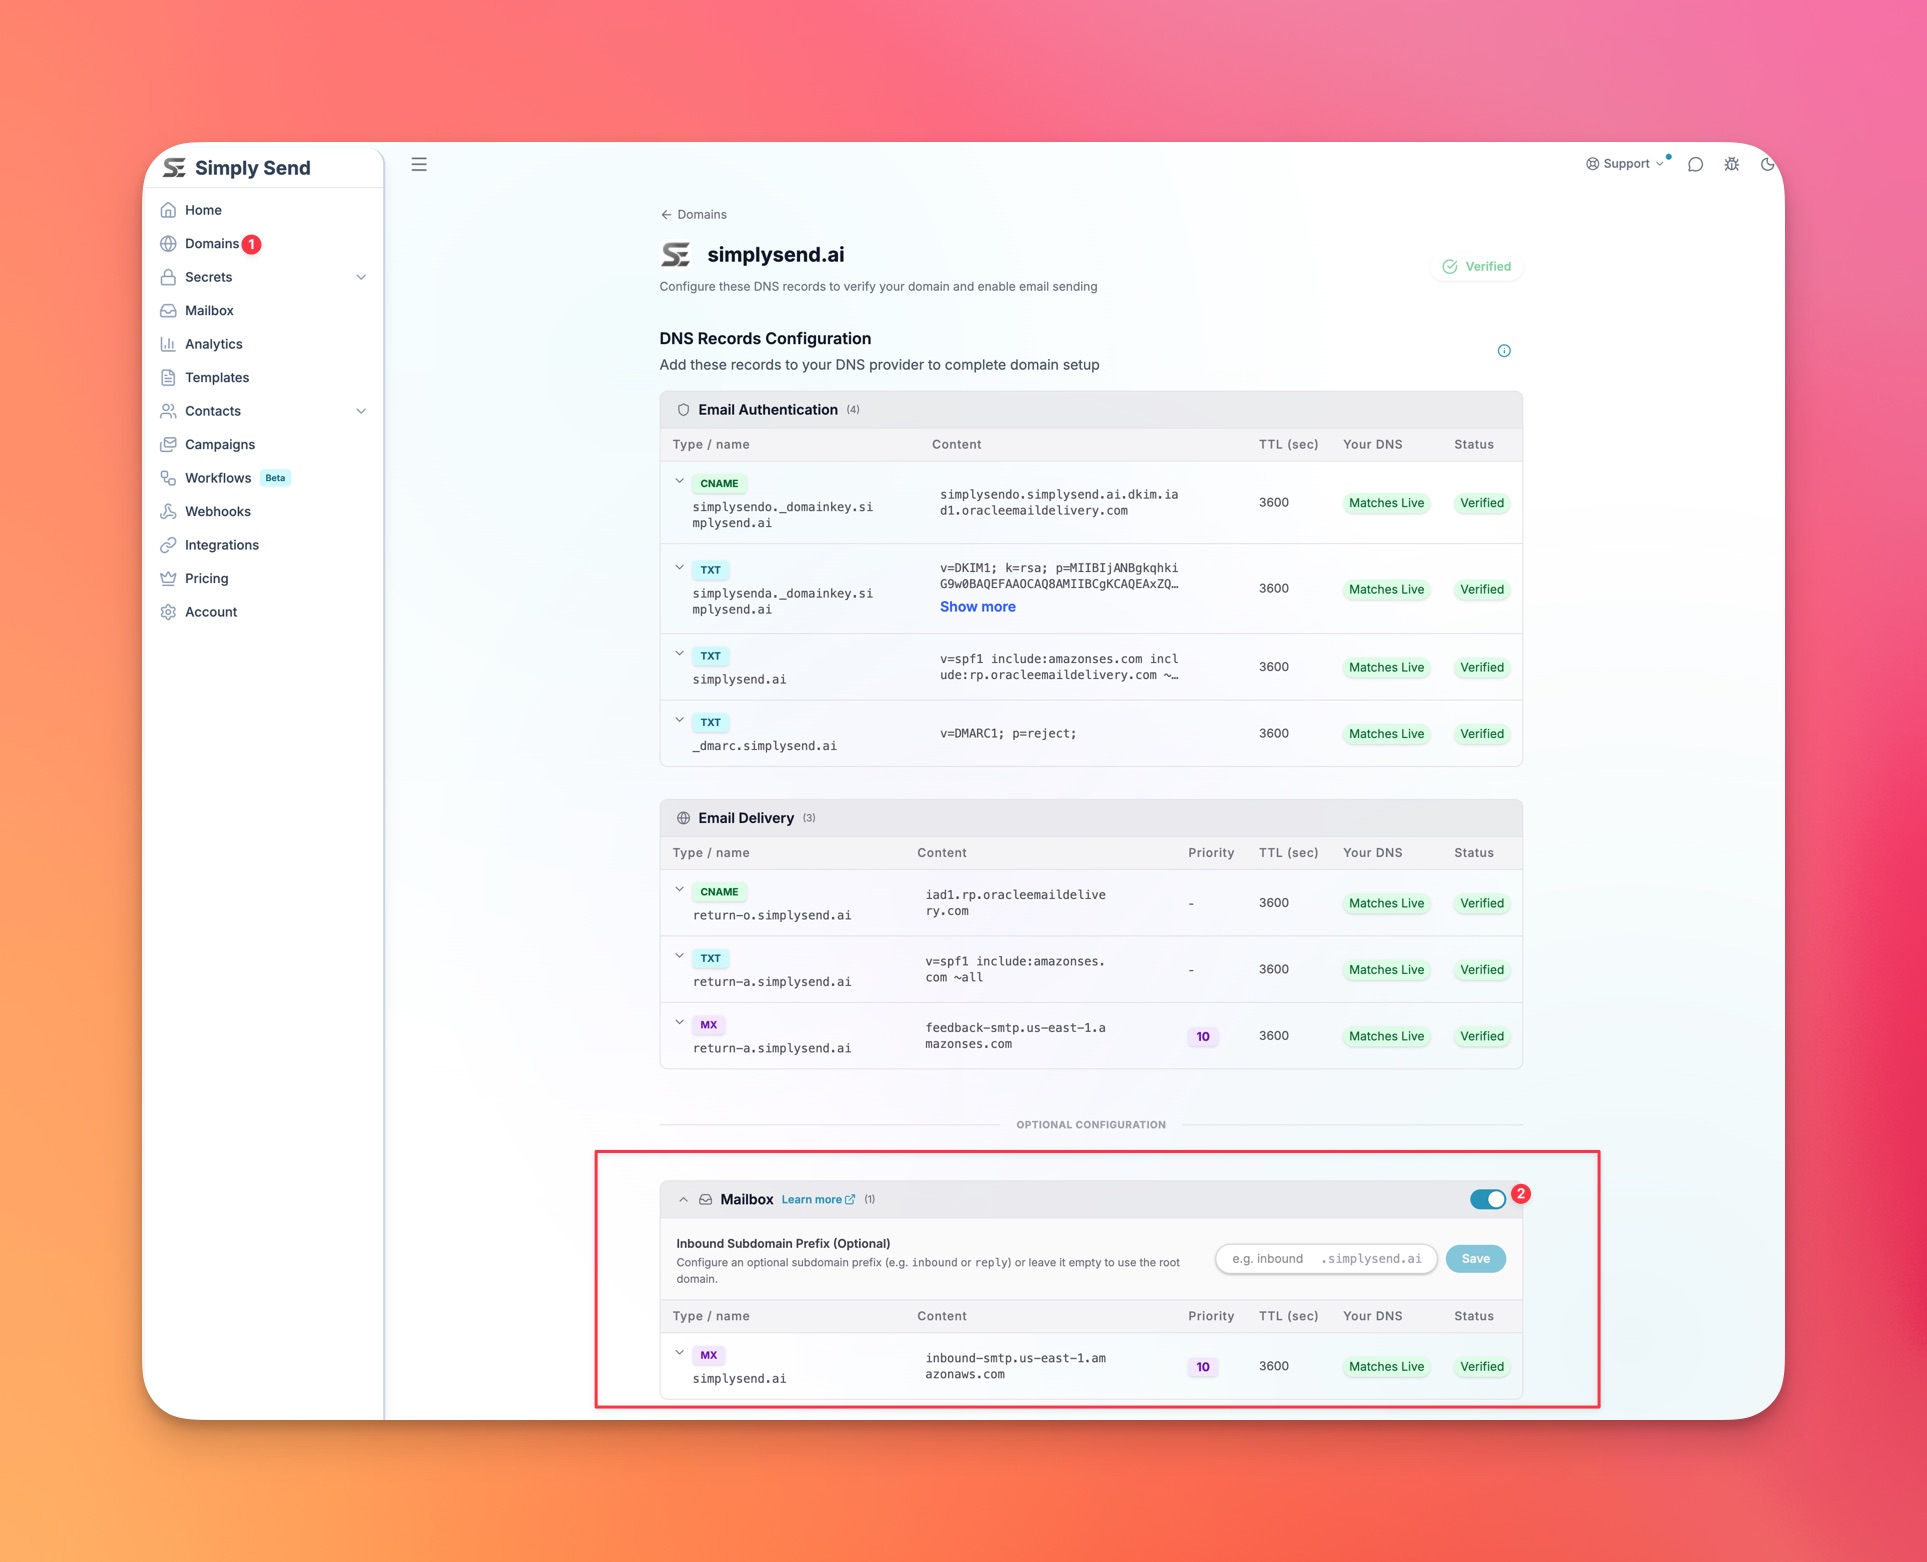Click Show more on DKIM content
Viewport: 1927px width, 1562px height.
977,607
